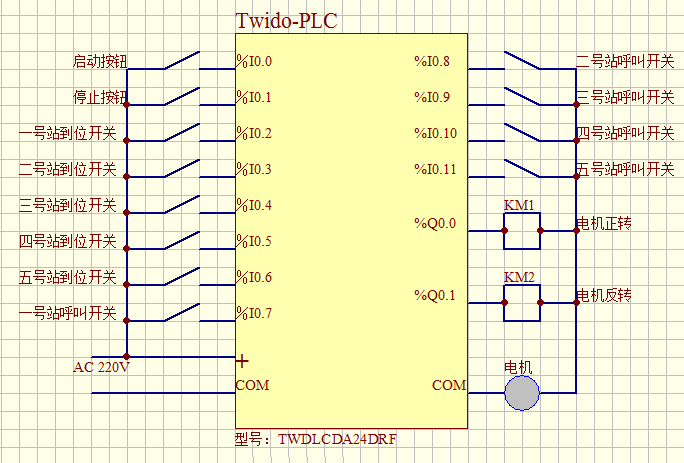Click the %I0.10 input terminal label

(x=435, y=134)
